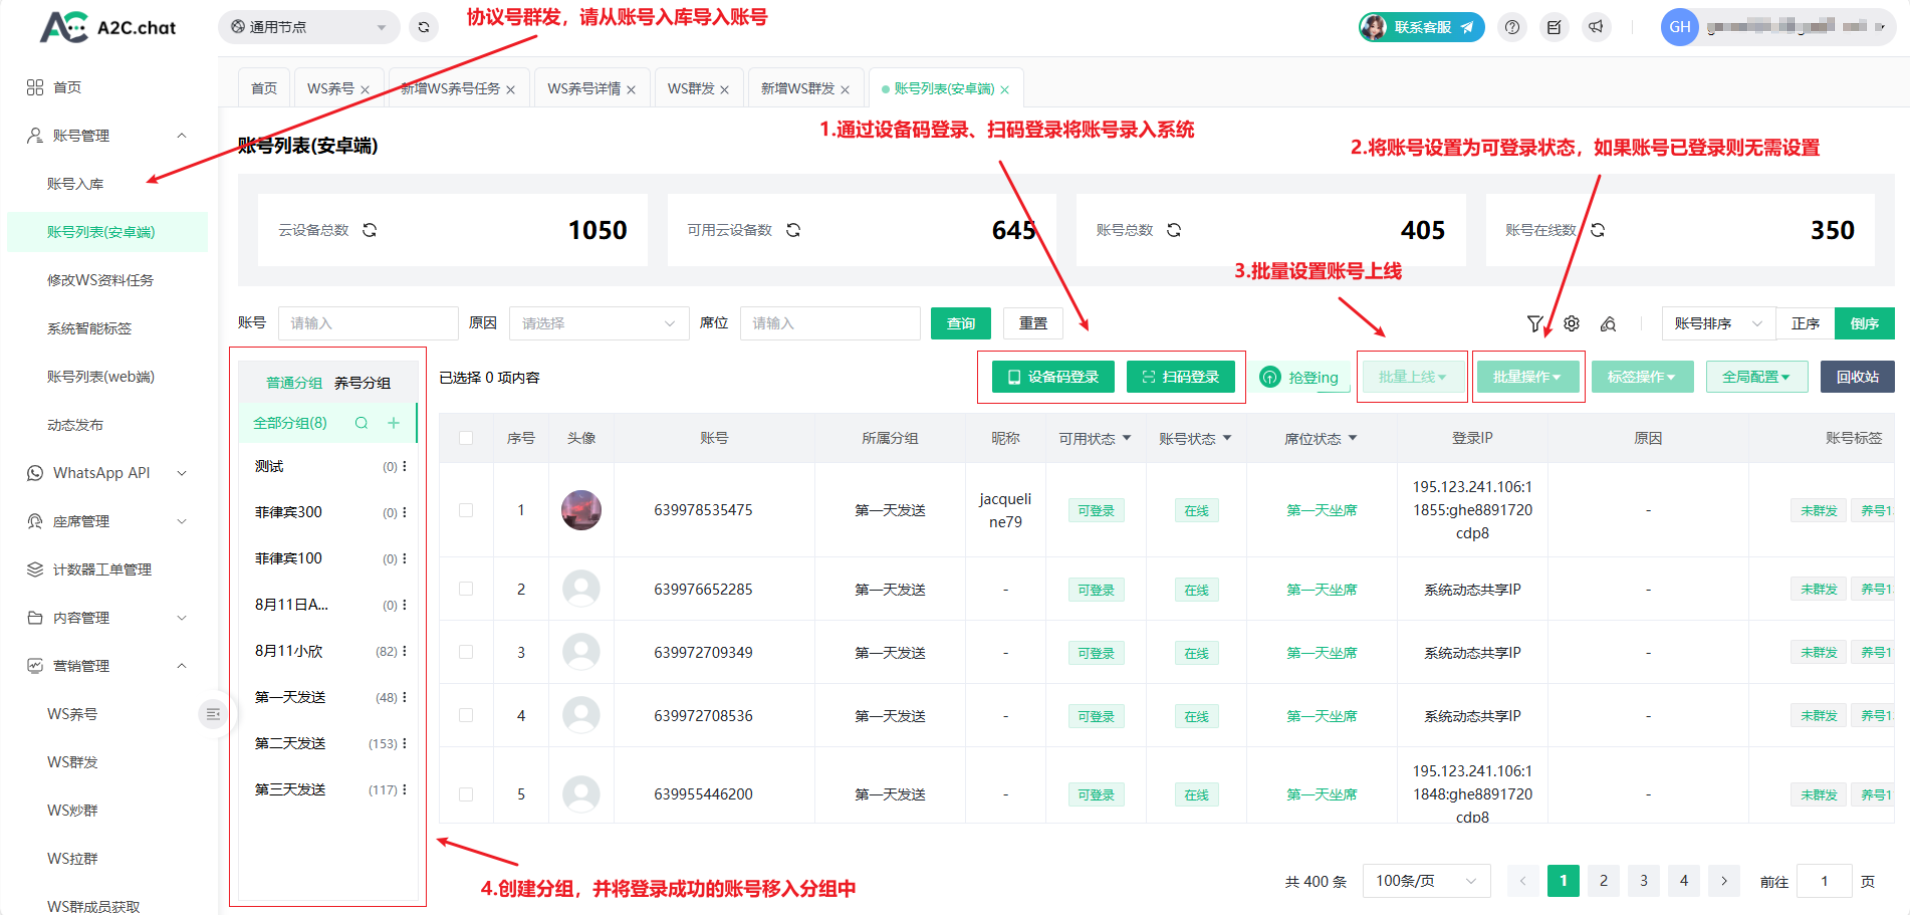Click the 账号 search input field

tap(367, 323)
